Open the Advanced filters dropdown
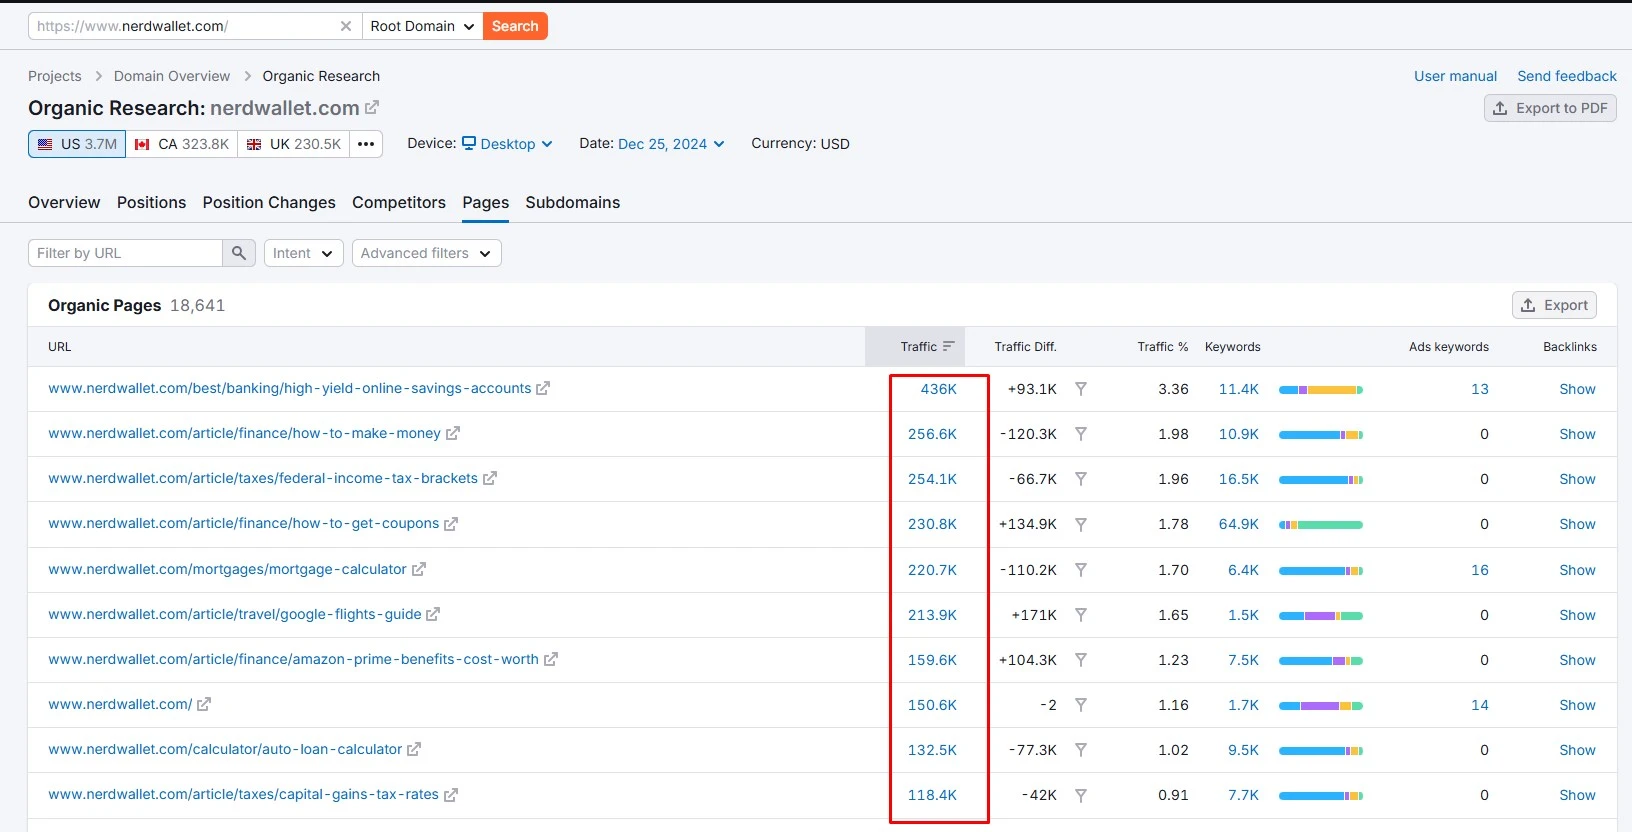 pyautogui.click(x=426, y=253)
